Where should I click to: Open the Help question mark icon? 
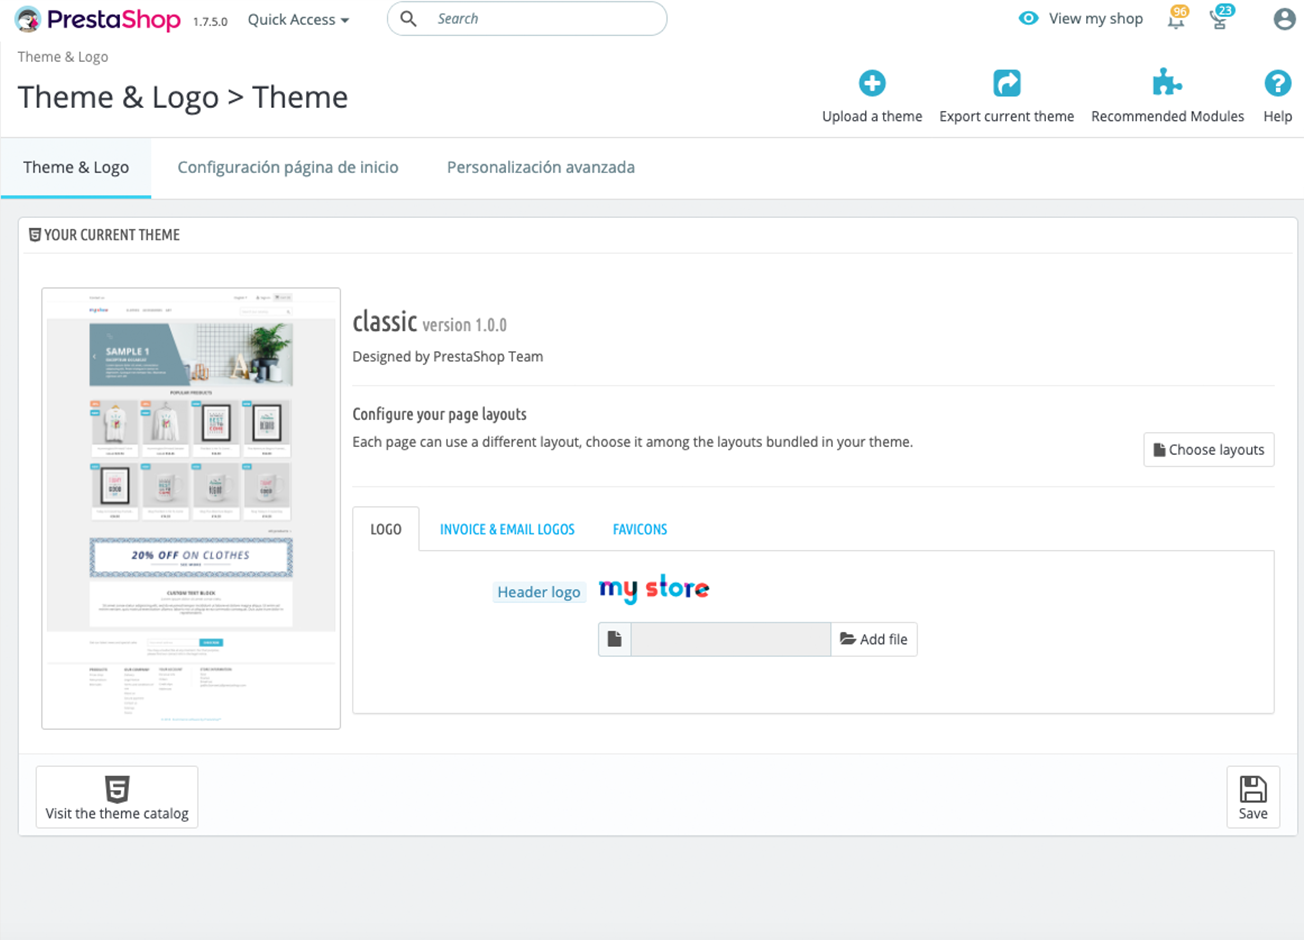(1277, 83)
